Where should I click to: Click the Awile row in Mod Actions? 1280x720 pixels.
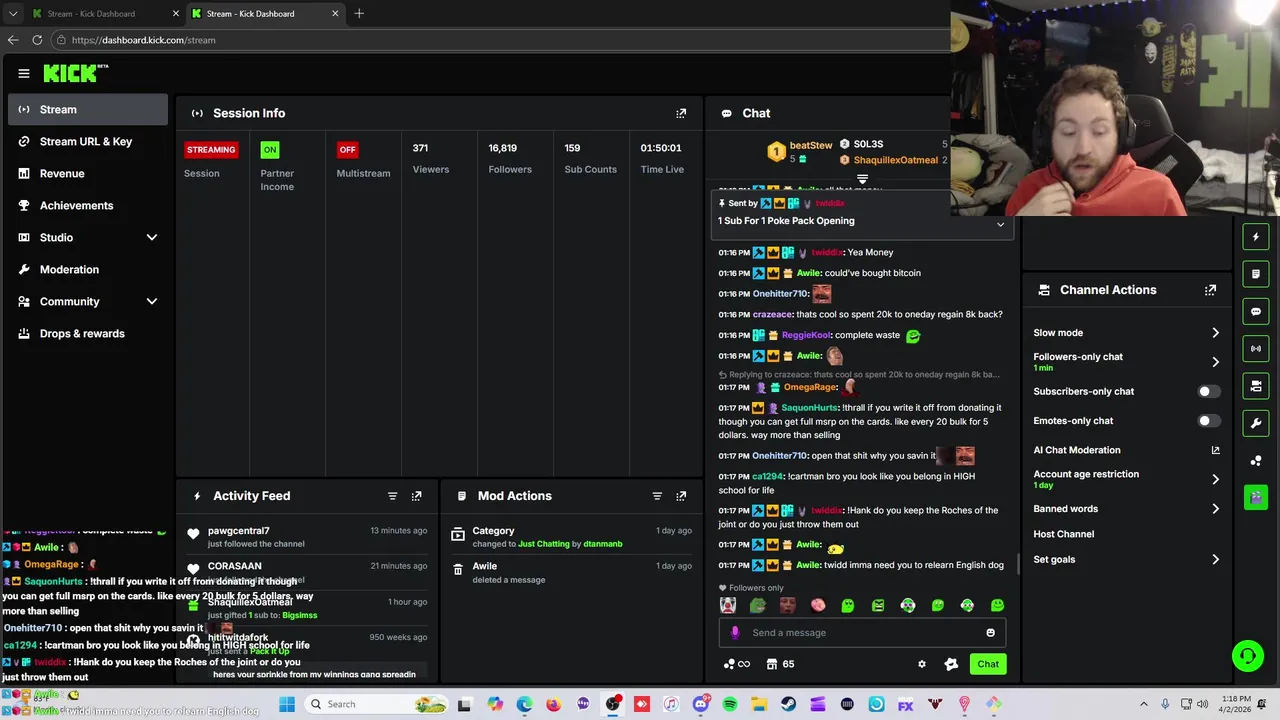570,573
